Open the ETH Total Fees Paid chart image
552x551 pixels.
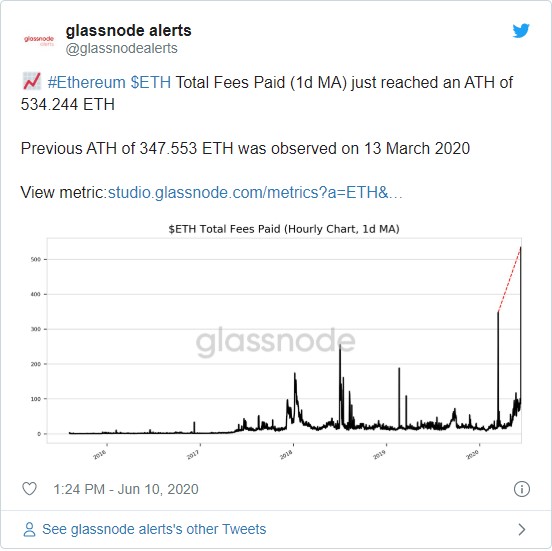(x=276, y=342)
